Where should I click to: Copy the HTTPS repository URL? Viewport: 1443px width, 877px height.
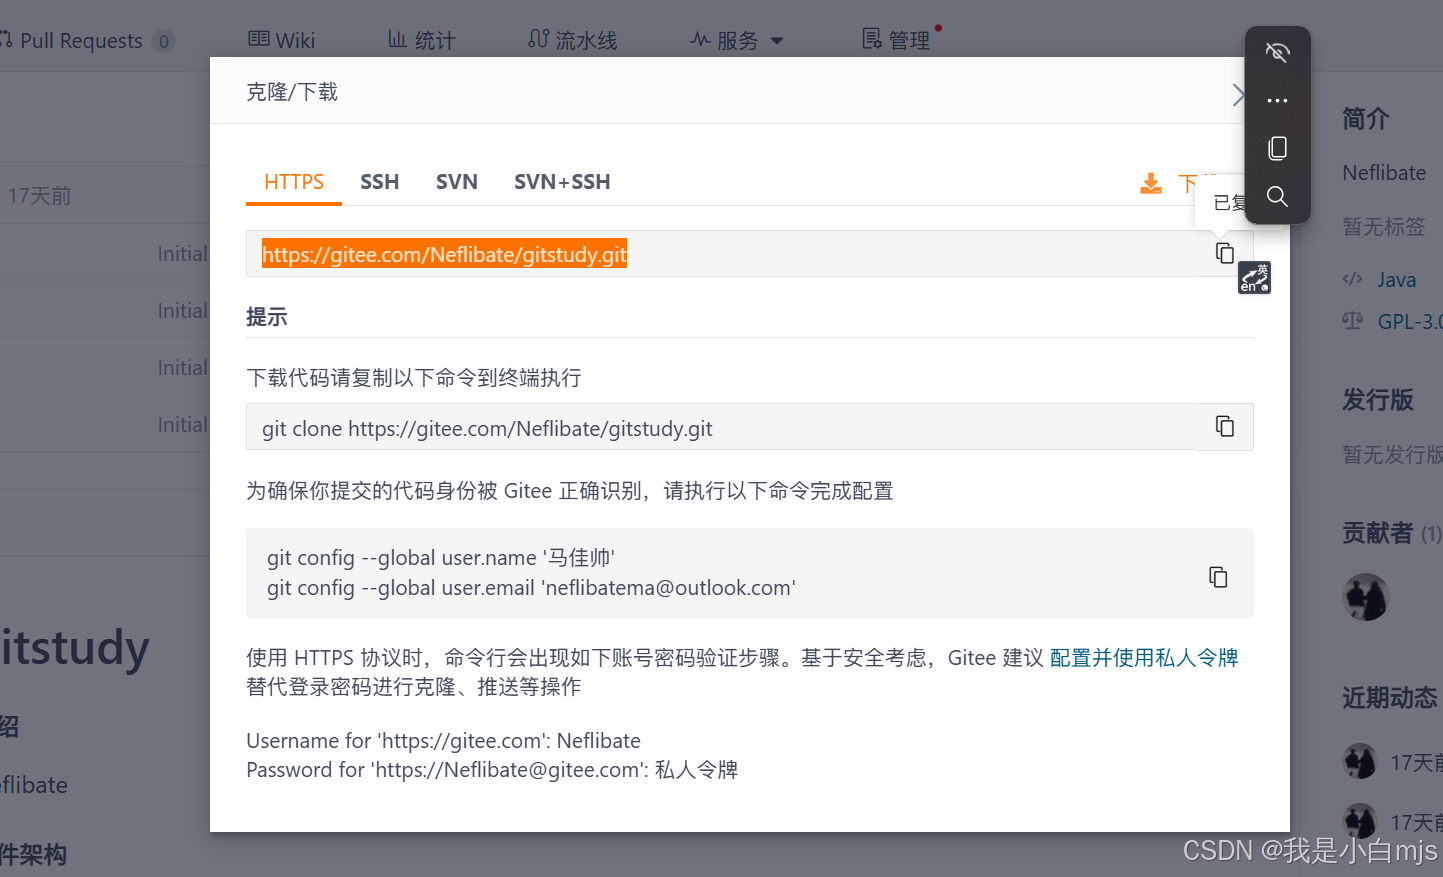pyautogui.click(x=1224, y=253)
